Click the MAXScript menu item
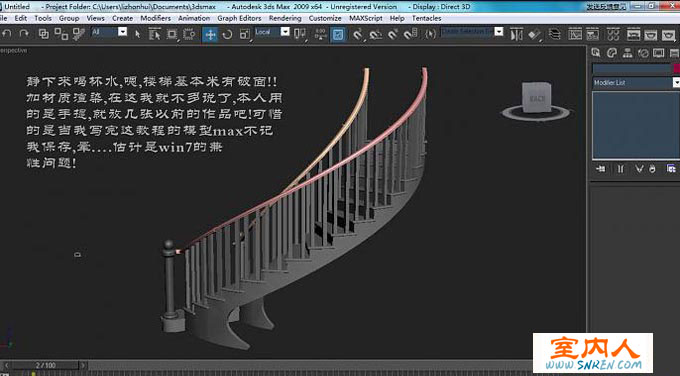This screenshot has width=680, height=376. coord(366,18)
